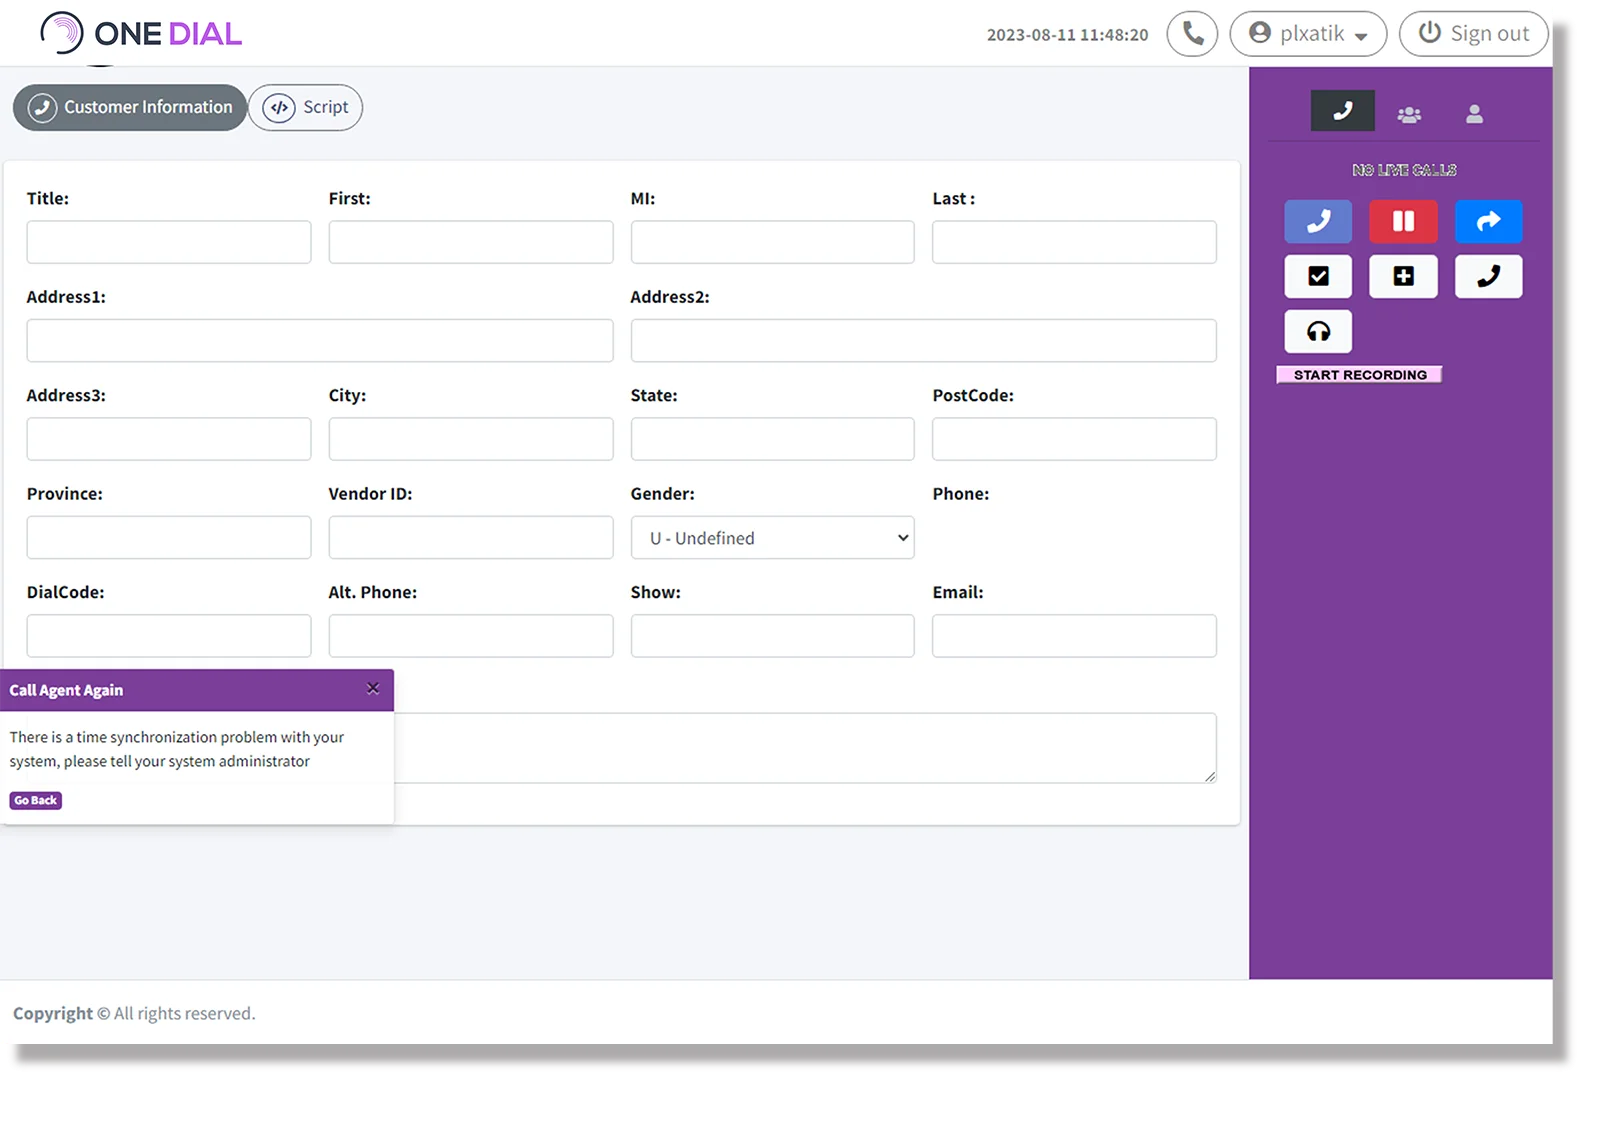Transfer the call with the forward arrow icon
The image size is (1600, 1123).
[x=1488, y=221]
